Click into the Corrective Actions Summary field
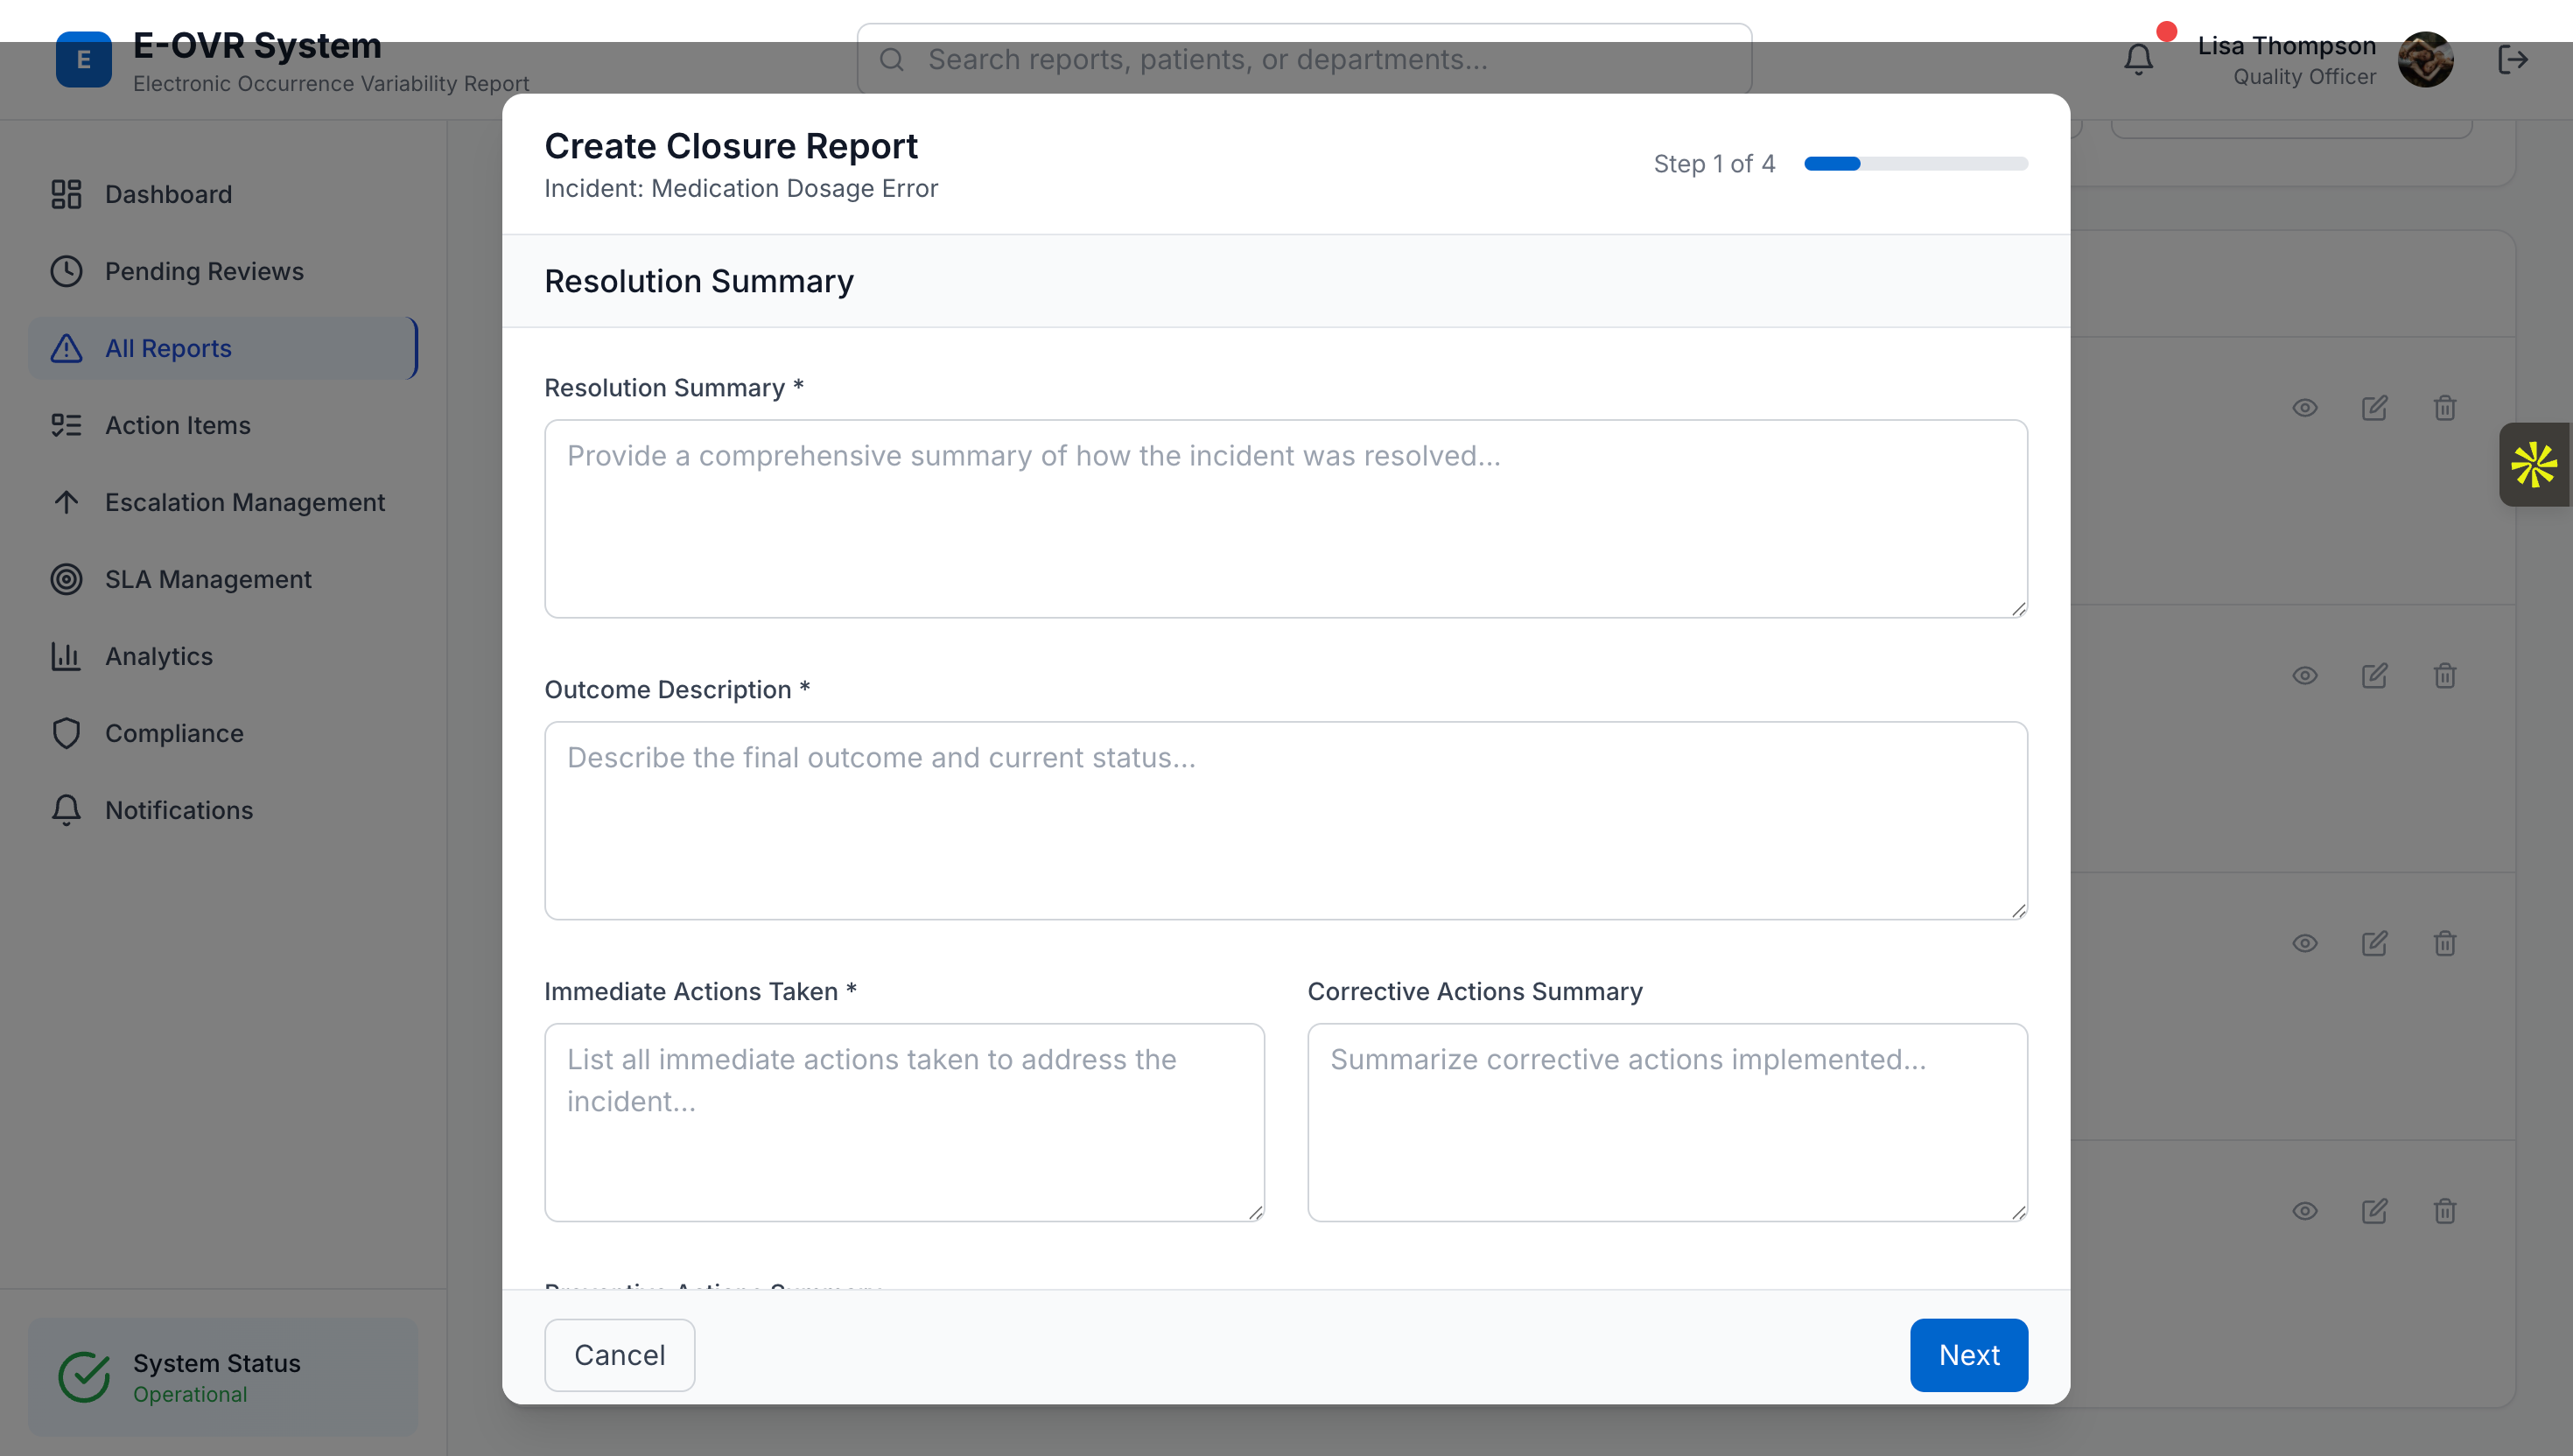 (1667, 1121)
